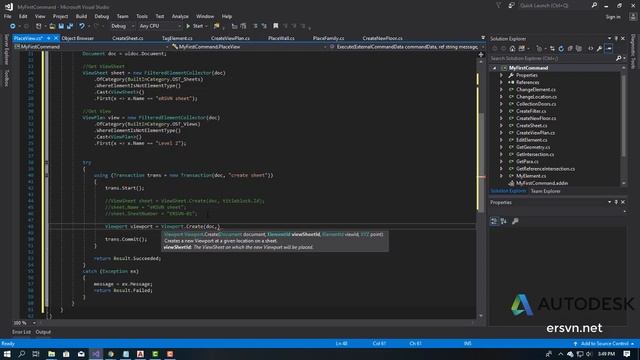Click Sign in link
Image resolution: width=640 pixels, height=360 pixels.
coord(613,17)
